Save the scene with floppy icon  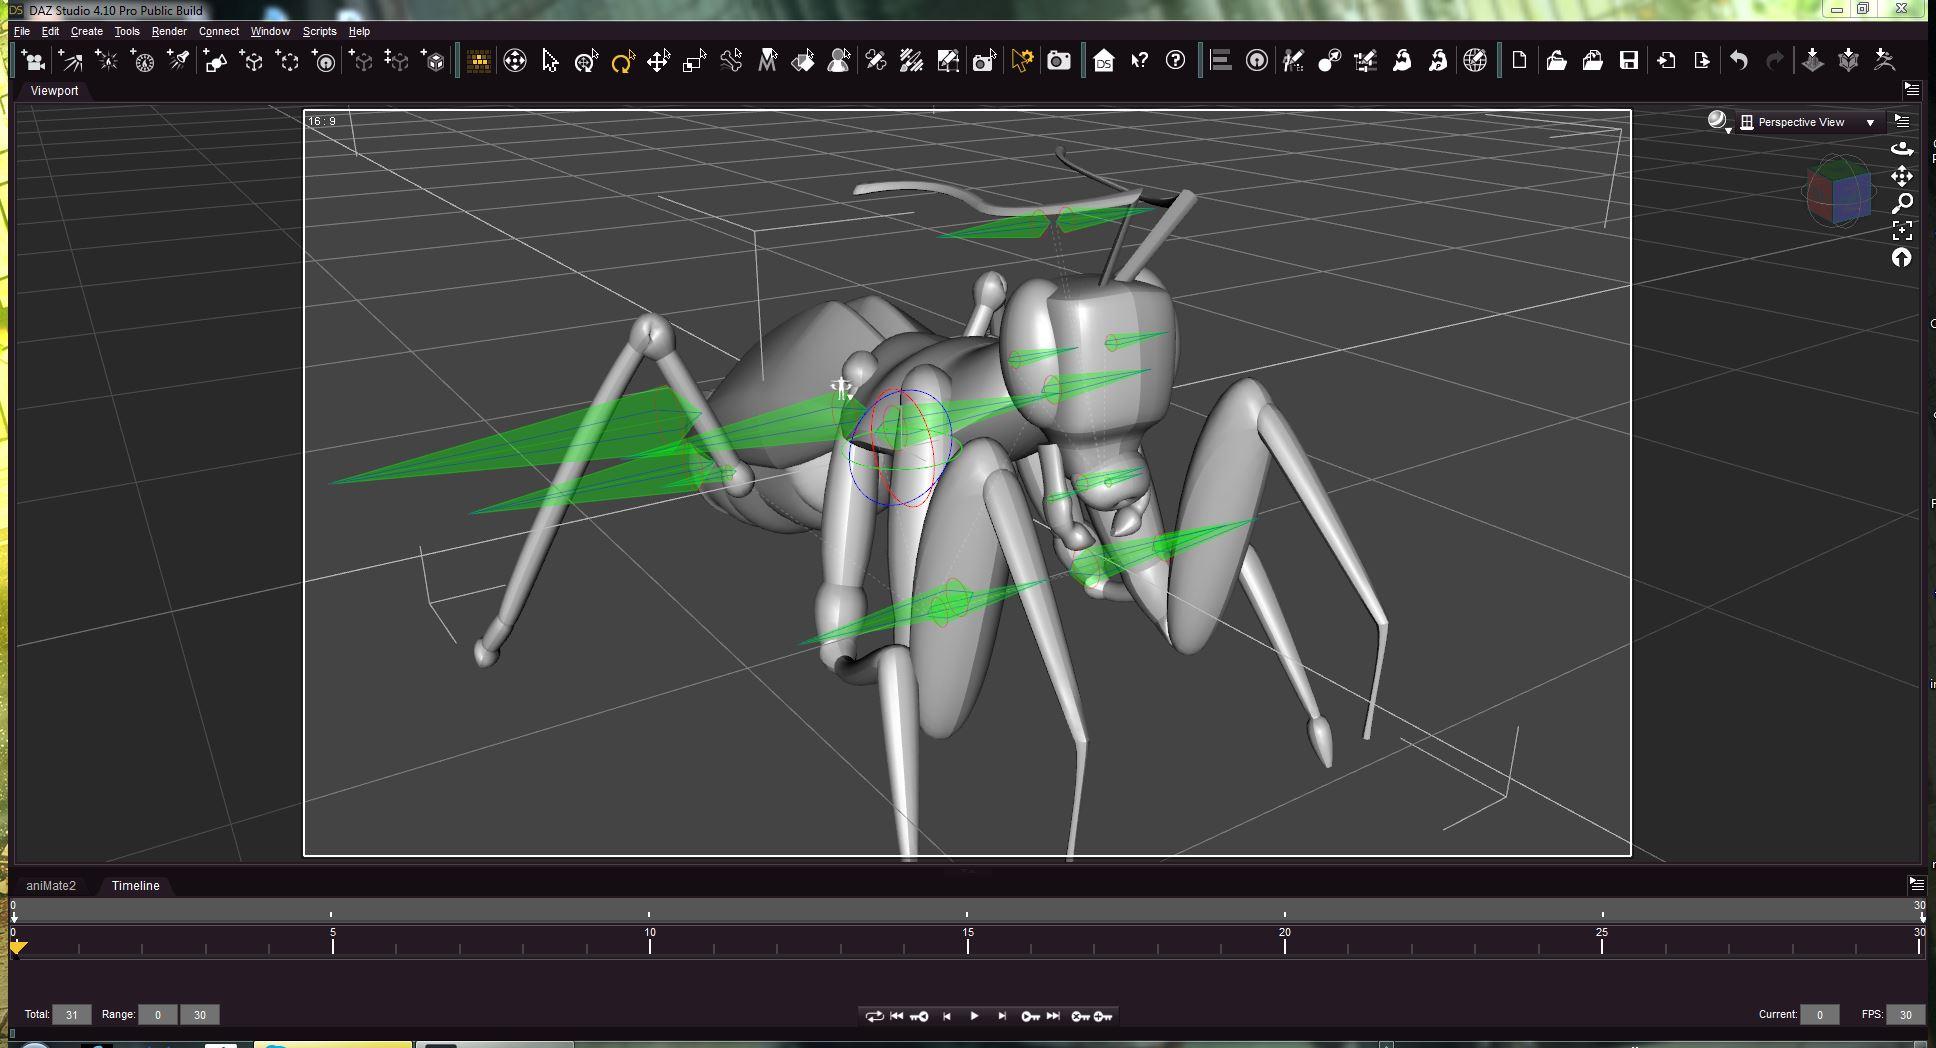1629,61
